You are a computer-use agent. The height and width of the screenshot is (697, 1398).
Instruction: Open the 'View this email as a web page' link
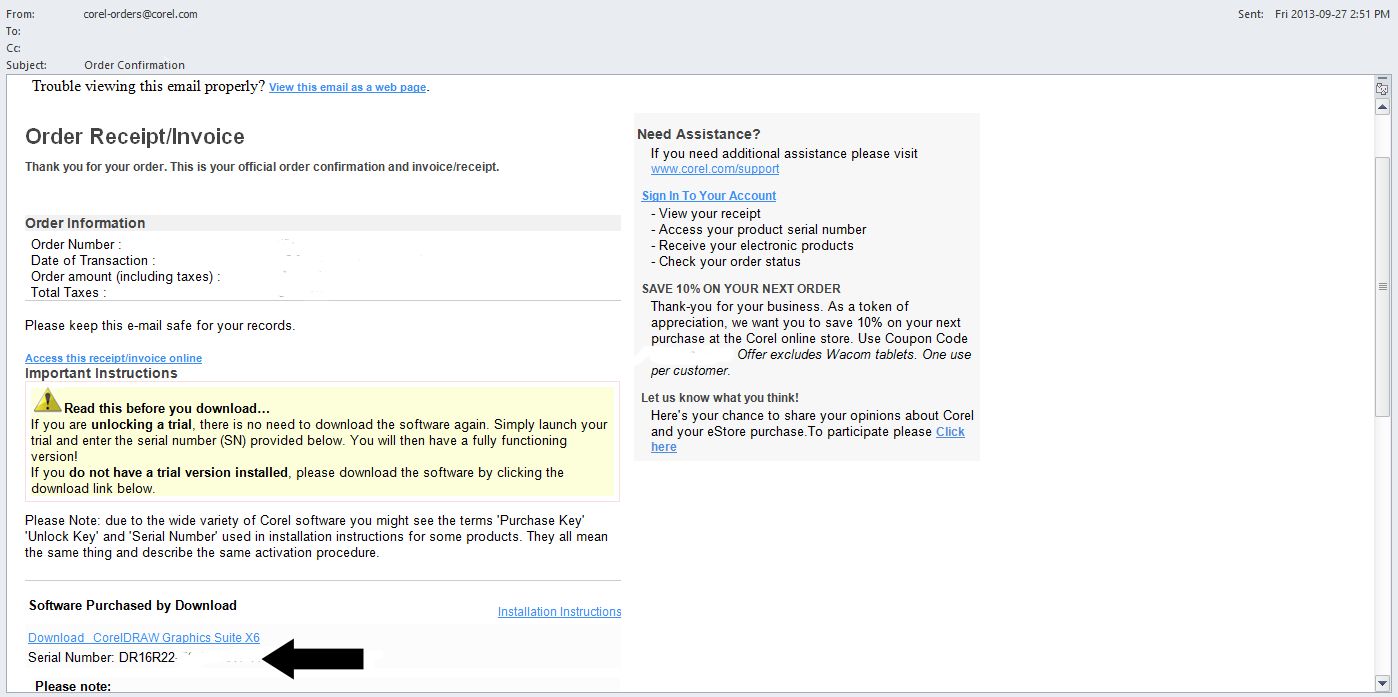348,87
